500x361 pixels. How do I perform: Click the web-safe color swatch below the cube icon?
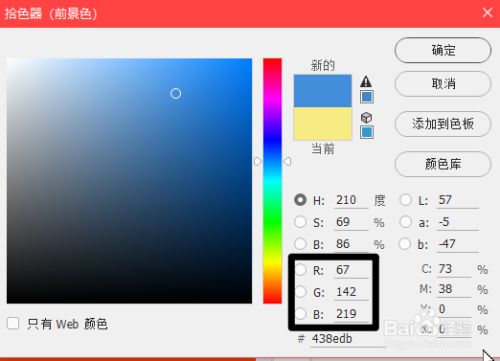pos(367,132)
